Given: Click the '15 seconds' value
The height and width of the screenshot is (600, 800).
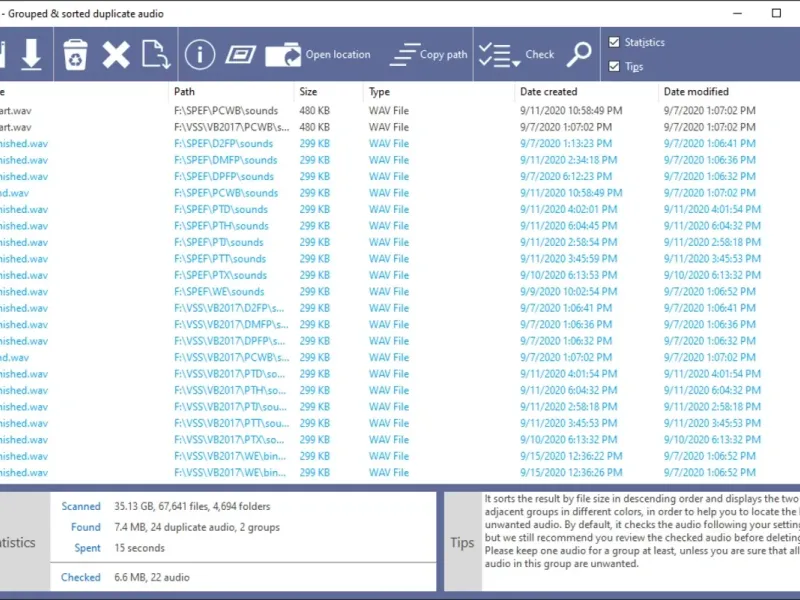Looking at the screenshot, I should pyautogui.click(x=139, y=548).
